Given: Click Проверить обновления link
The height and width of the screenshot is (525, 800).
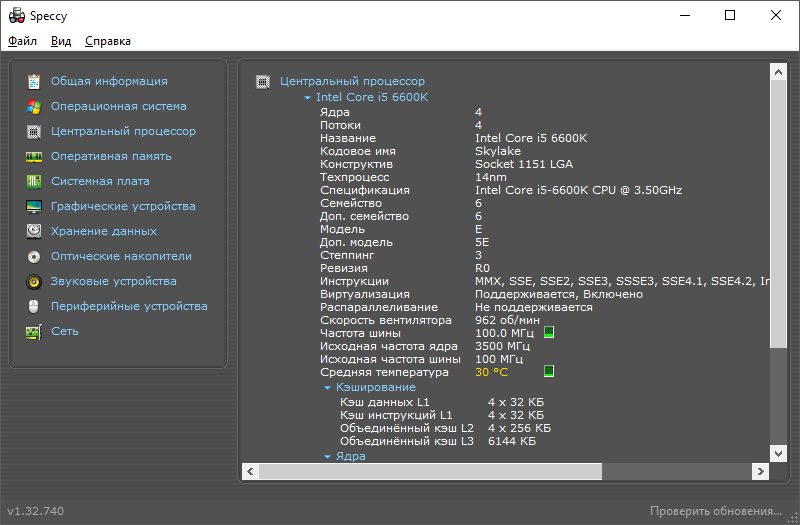Looking at the screenshot, I should [x=715, y=511].
